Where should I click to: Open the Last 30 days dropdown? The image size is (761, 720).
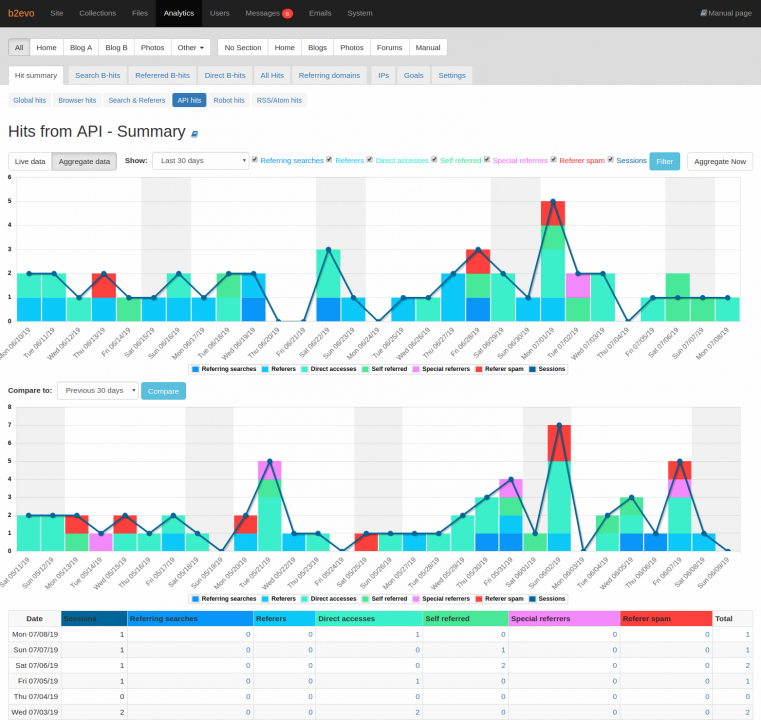click(x=200, y=161)
